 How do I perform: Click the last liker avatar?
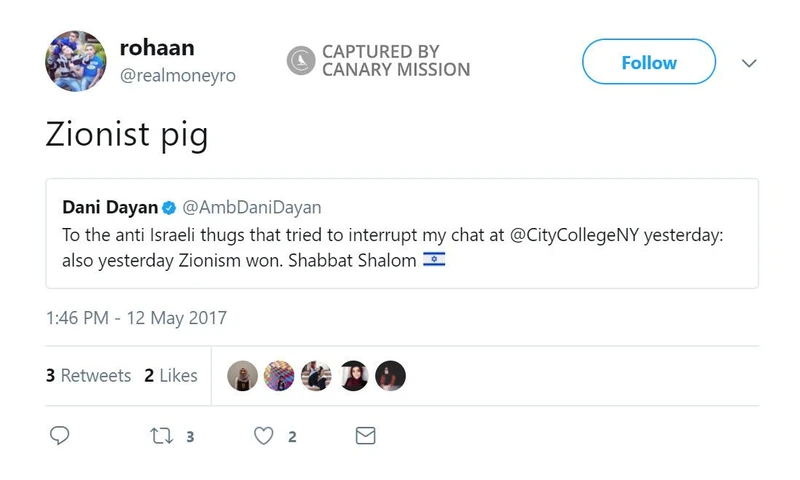390,376
